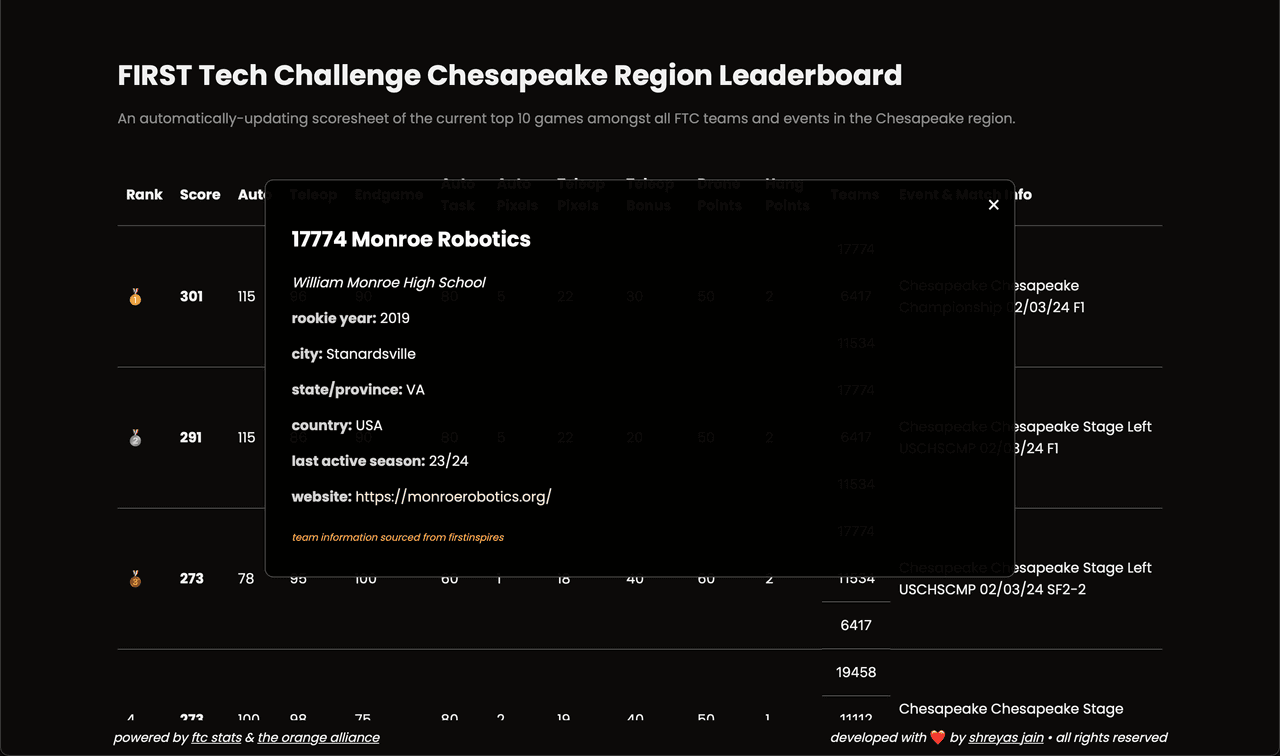Click William Monroe High School text
The image size is (1280, 756).
tap(389, 283)
